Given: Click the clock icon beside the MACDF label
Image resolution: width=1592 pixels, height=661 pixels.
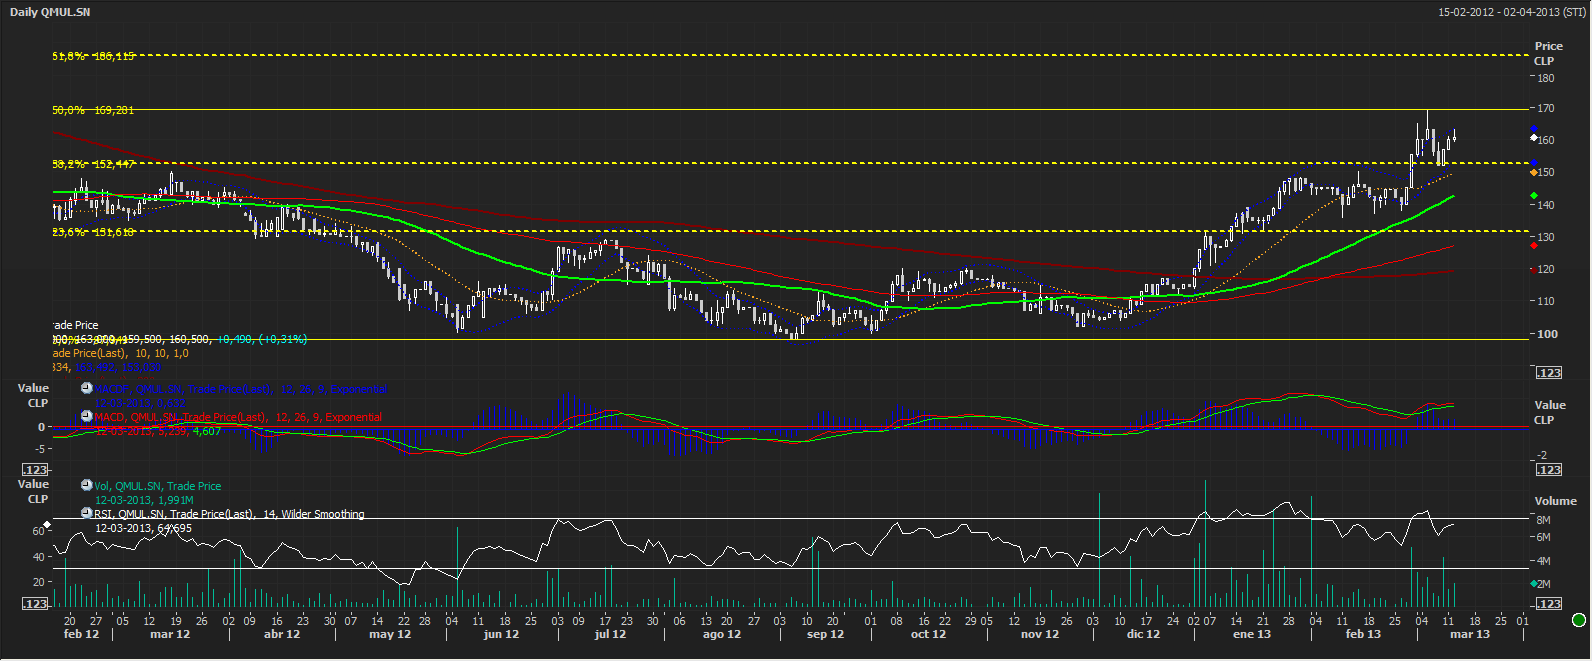Looking at the screenshot, I should coord(87,389).
